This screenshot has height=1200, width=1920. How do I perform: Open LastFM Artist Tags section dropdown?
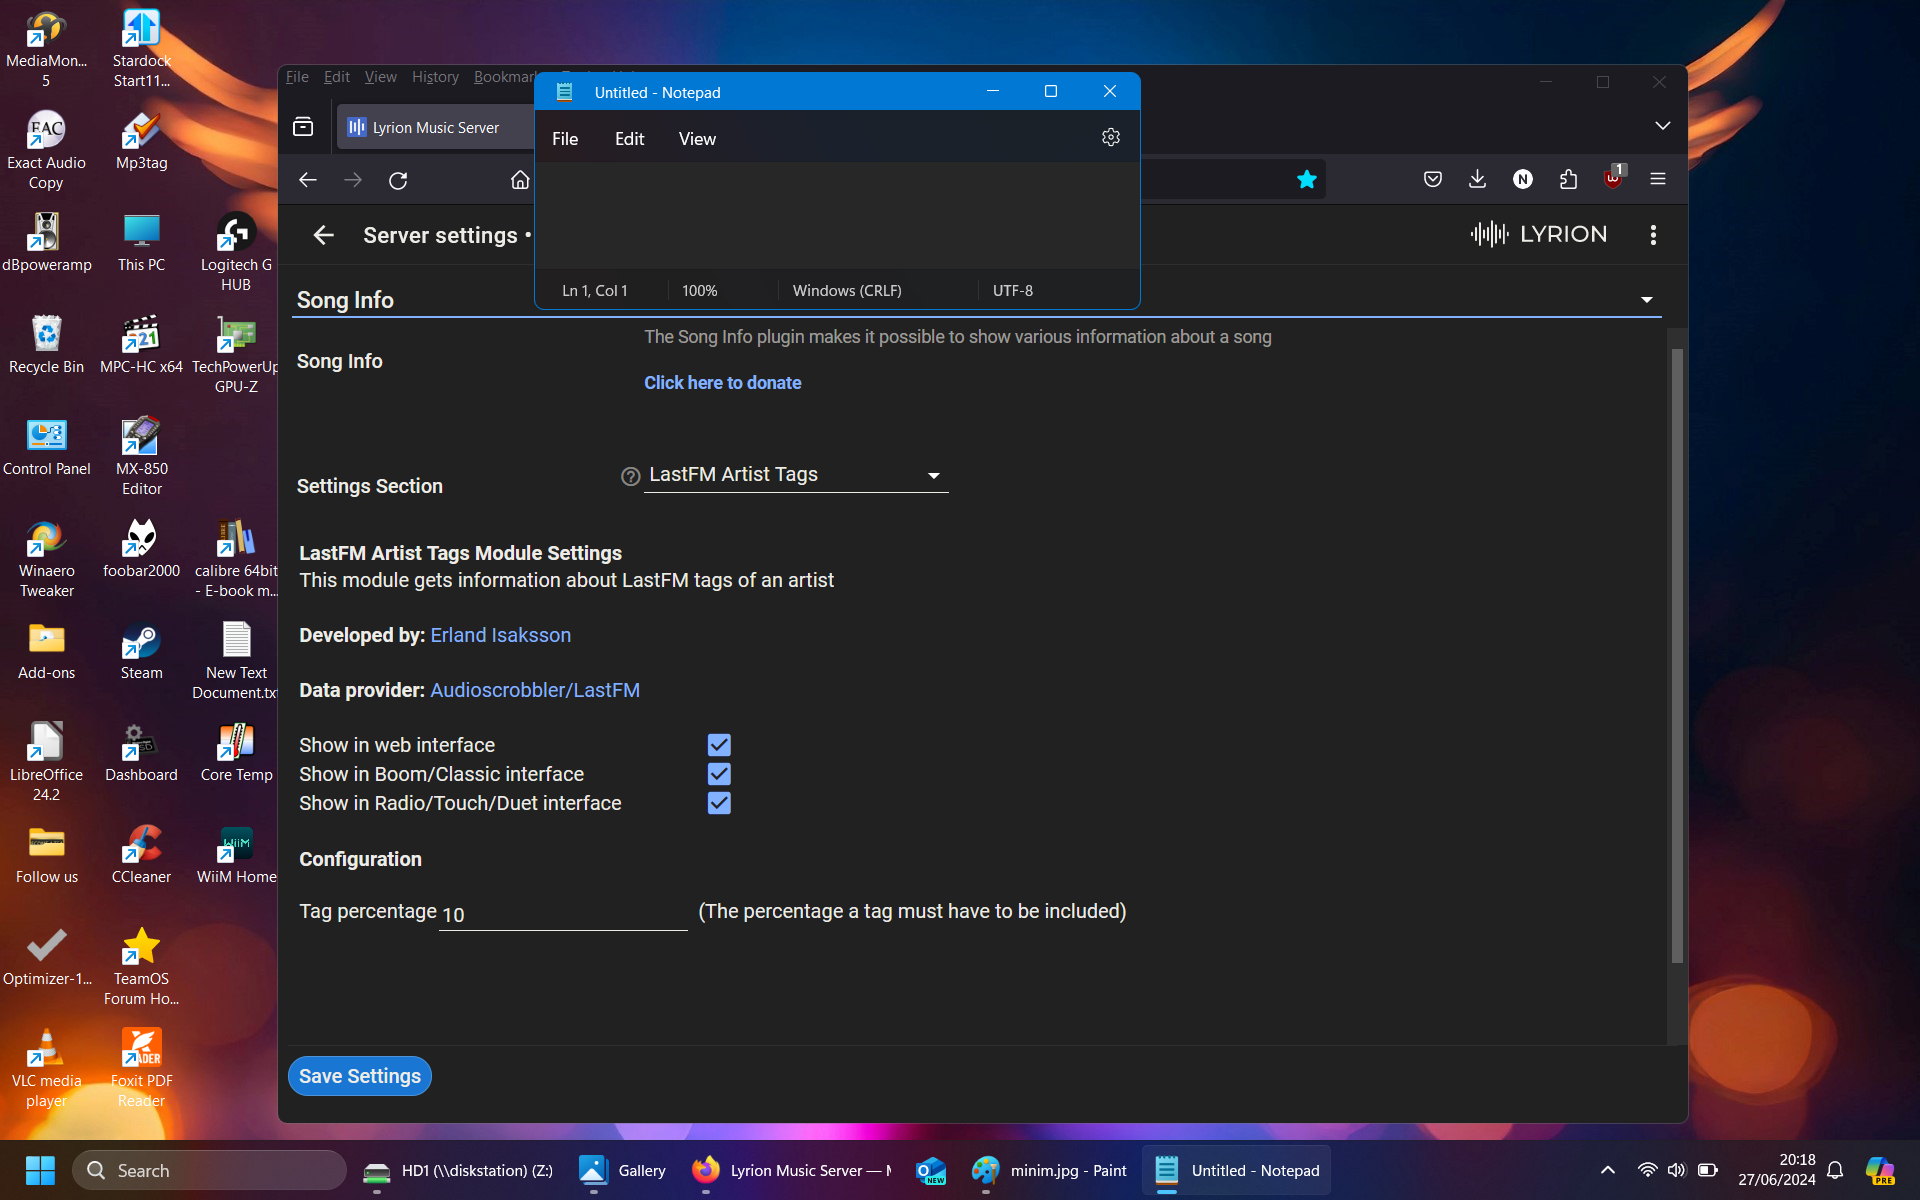click(x=796, y=475)
